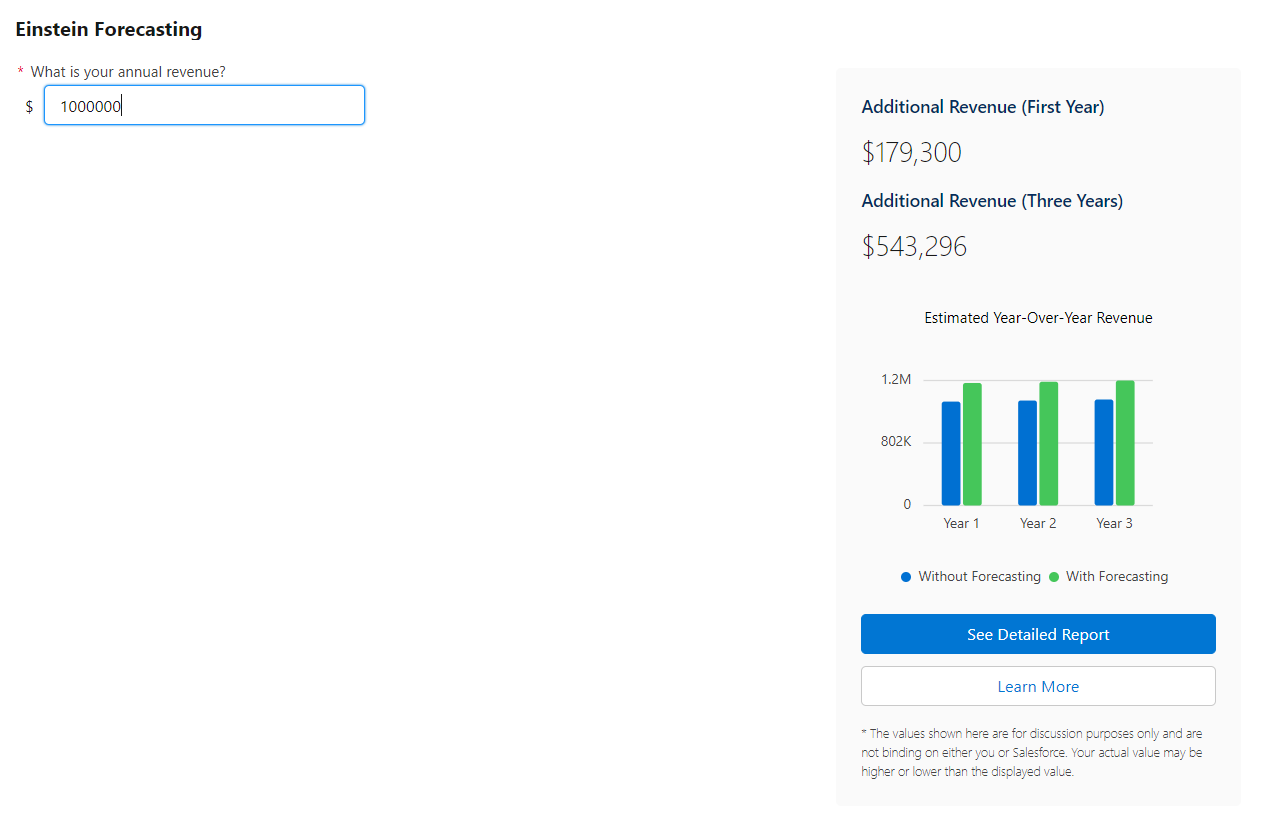Screen dimensions: 1266x828
Task: Click the blue Without Forecasting legend dot
Action: pyautogui.click(x=906, y=577)
